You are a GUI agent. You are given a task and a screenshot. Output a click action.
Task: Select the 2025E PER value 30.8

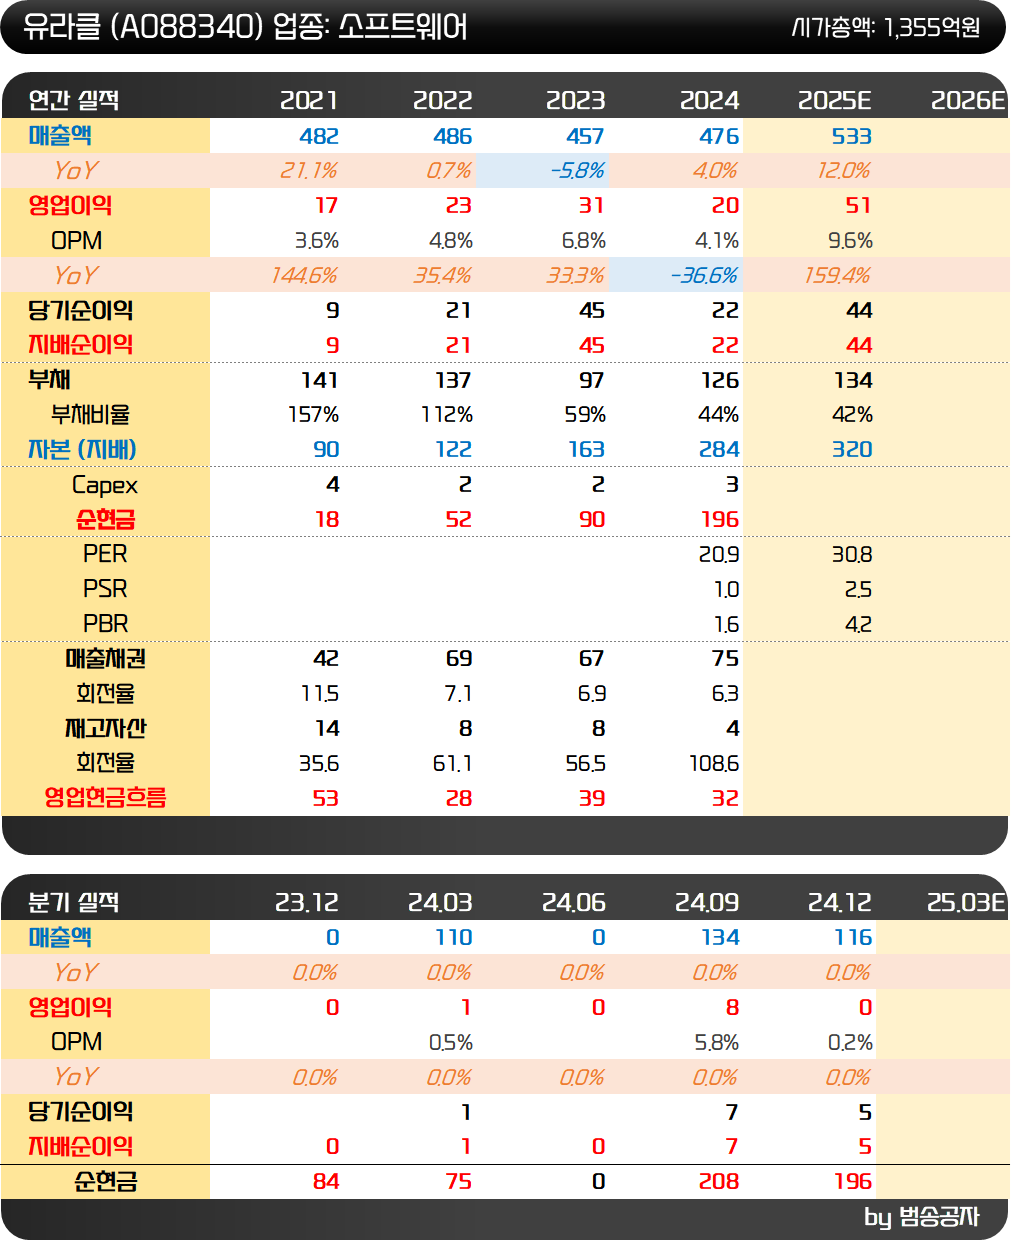point(852,555)
